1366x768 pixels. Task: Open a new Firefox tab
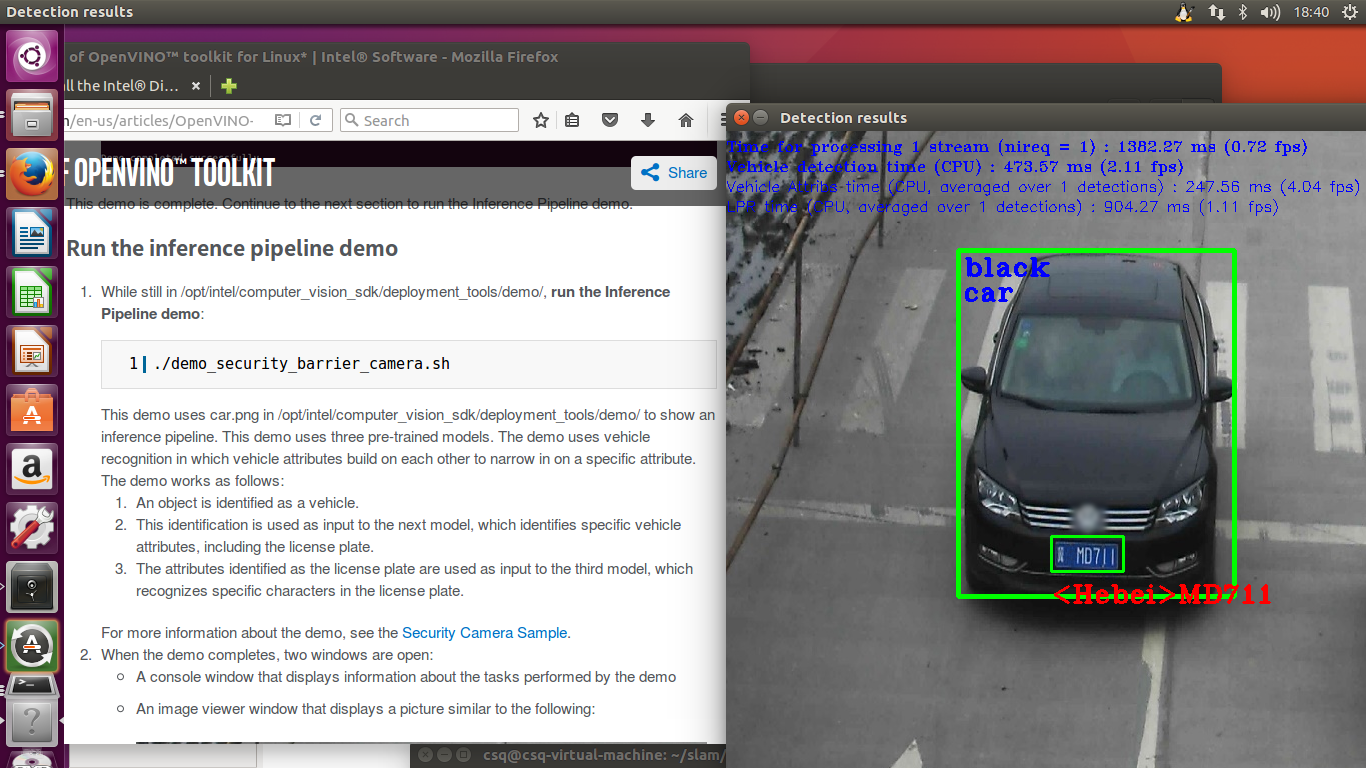point(229,86)
